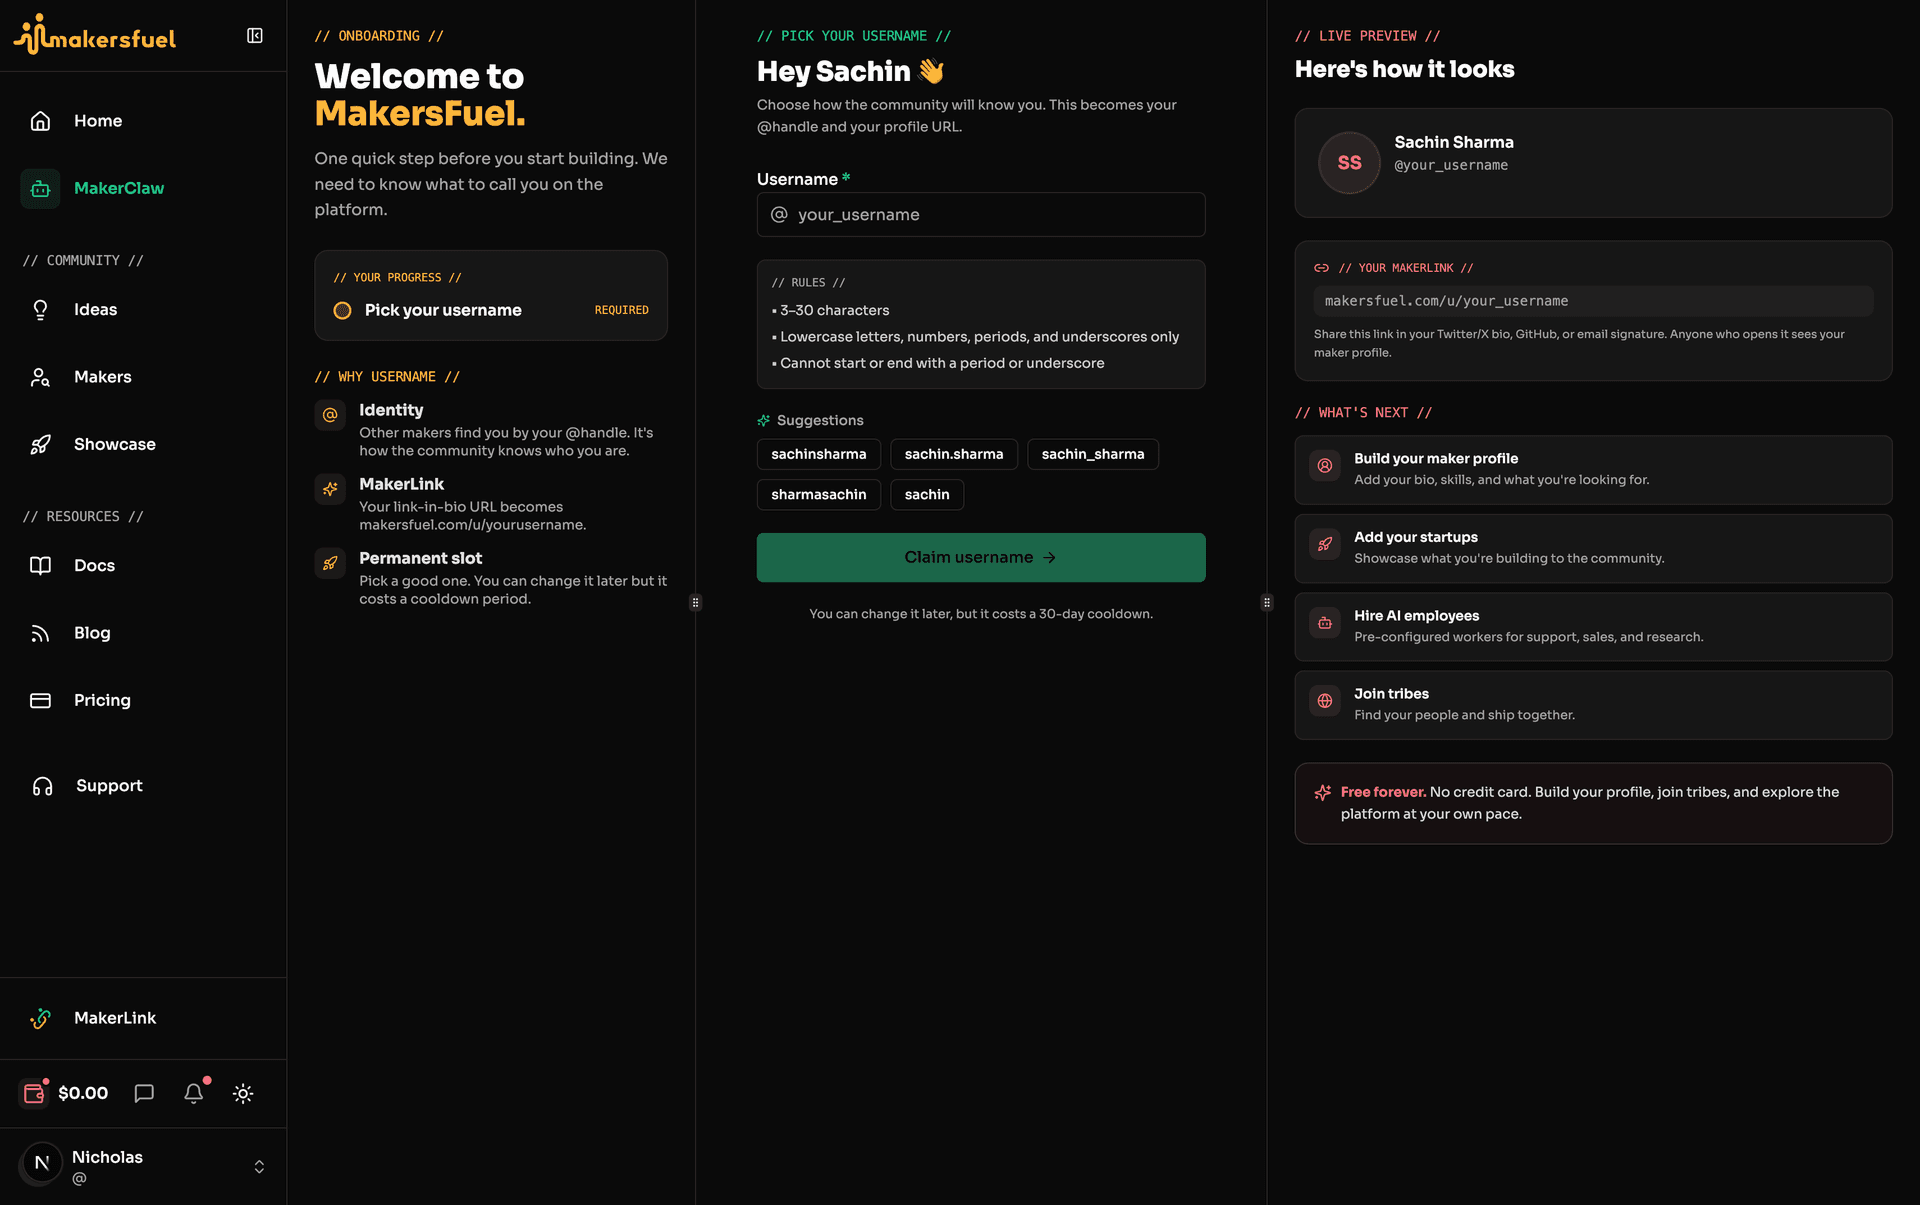This screenshot has height=1205, width=1920.
Task: Toggle light theme sun icon
Action: pyautogui.click(x=243, y=1093)
